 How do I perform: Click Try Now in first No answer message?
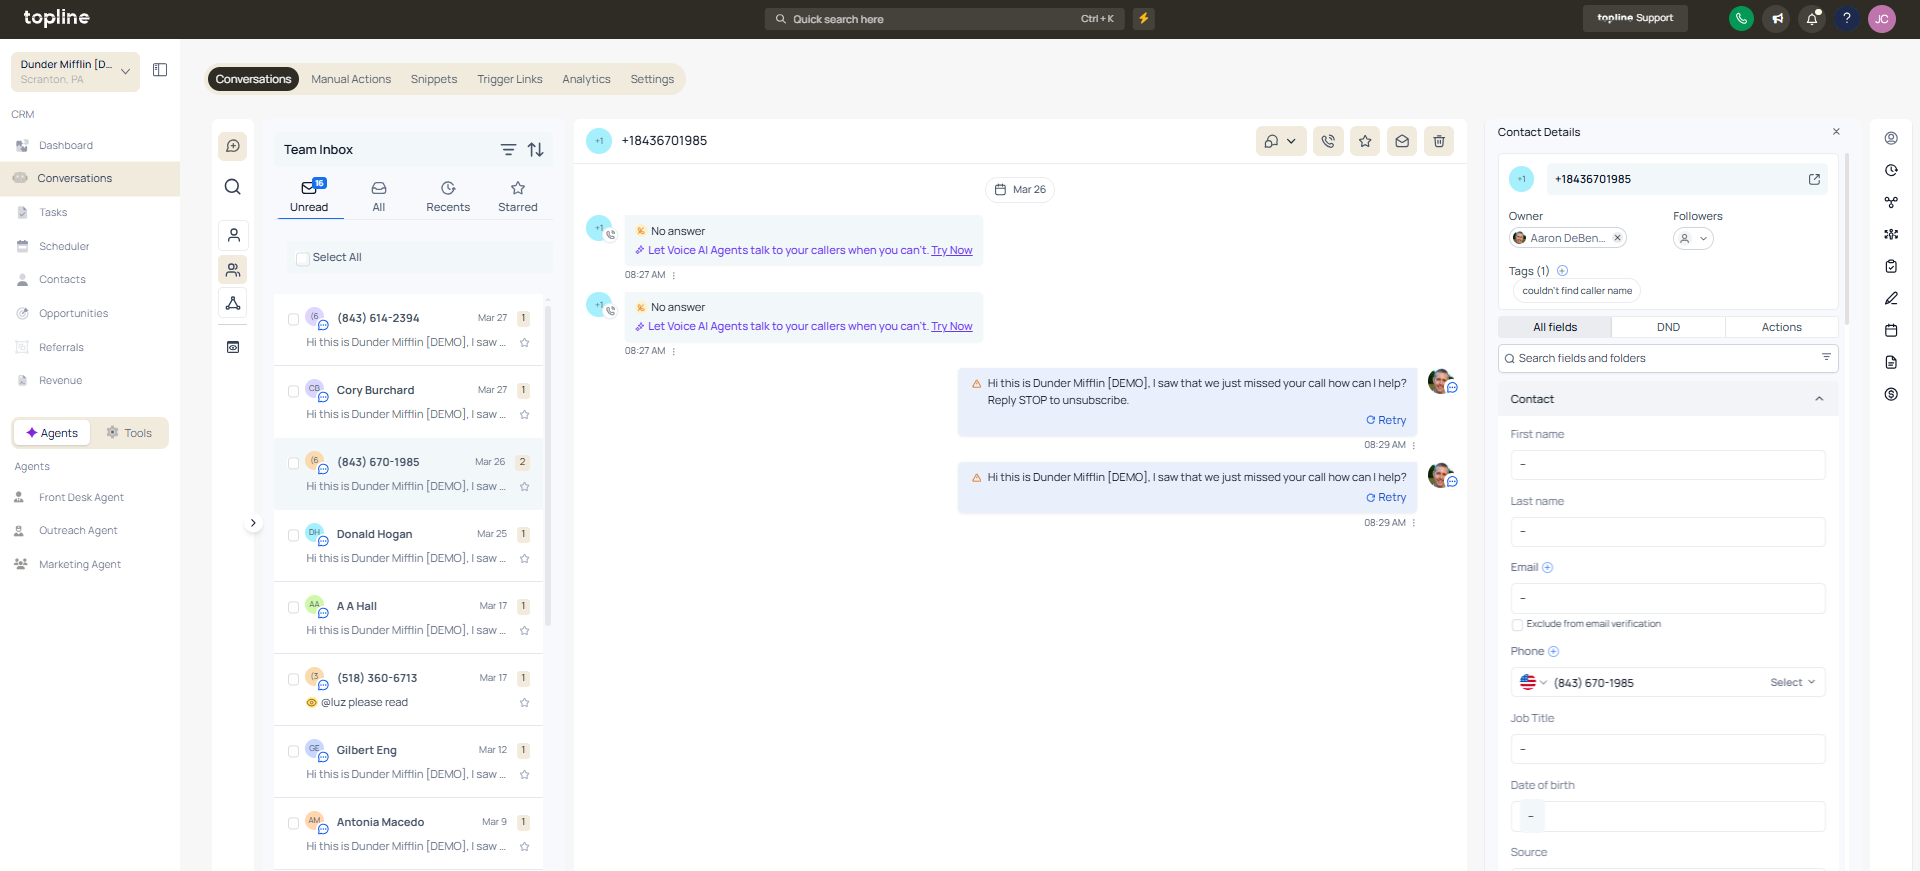(952, 250)
